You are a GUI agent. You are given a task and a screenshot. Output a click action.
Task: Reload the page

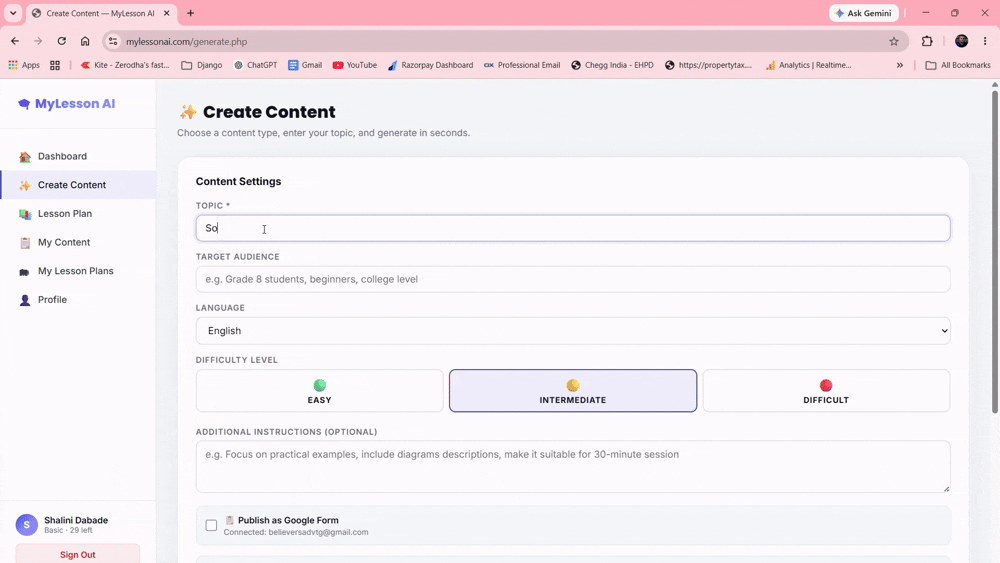tap(61, 41)
